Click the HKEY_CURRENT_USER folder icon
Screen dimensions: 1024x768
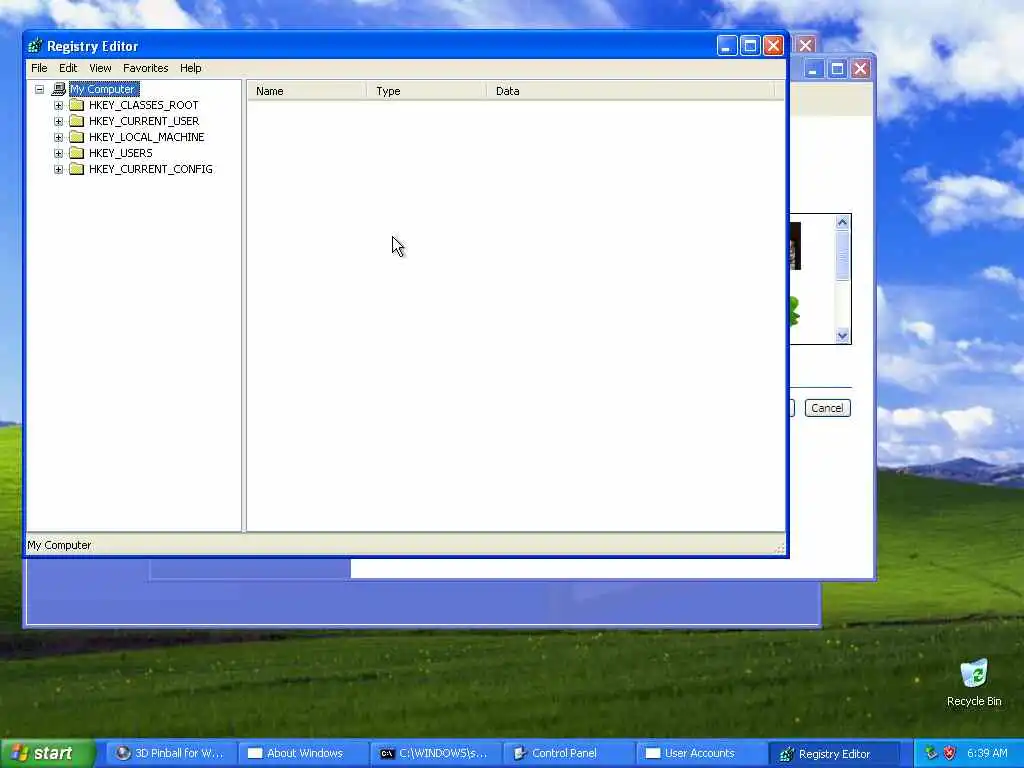tap(77, 121)
